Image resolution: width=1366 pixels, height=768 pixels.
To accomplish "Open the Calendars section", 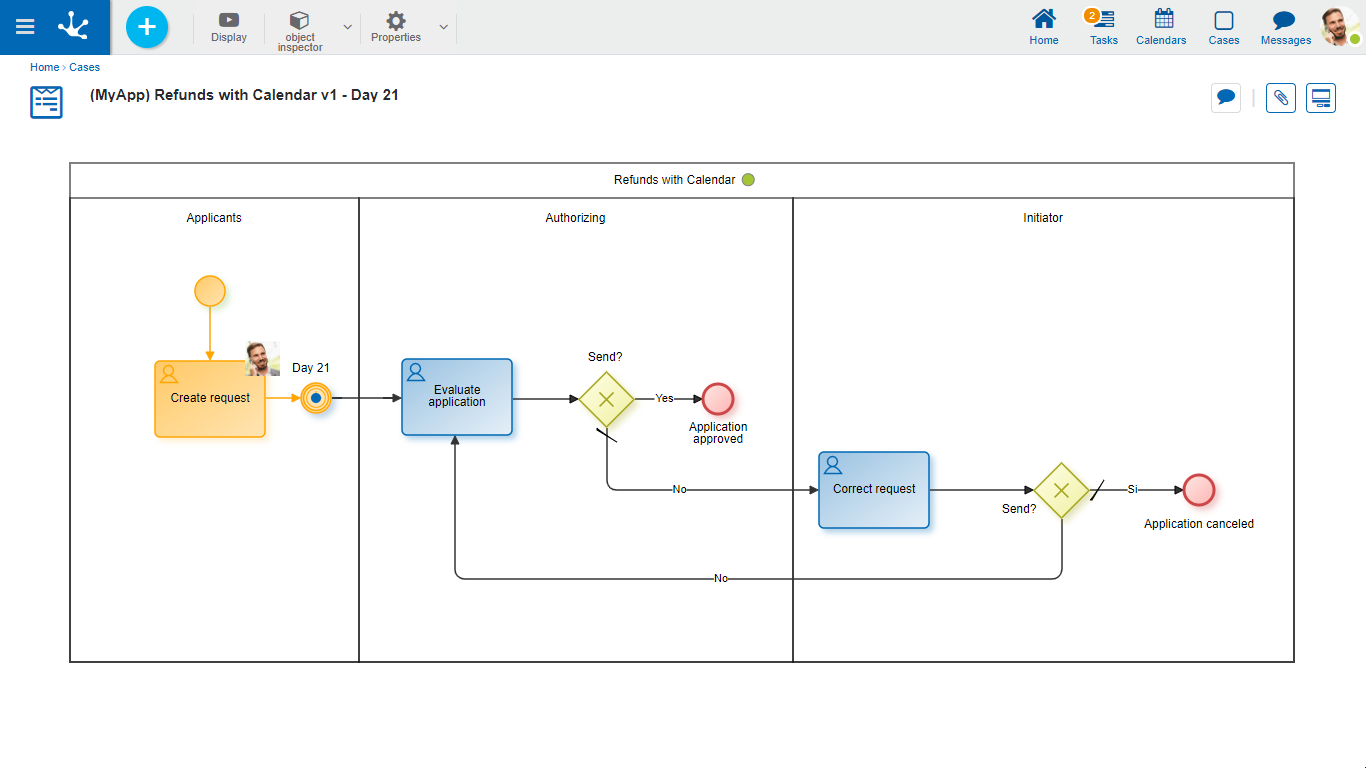I will (1161, 27).
